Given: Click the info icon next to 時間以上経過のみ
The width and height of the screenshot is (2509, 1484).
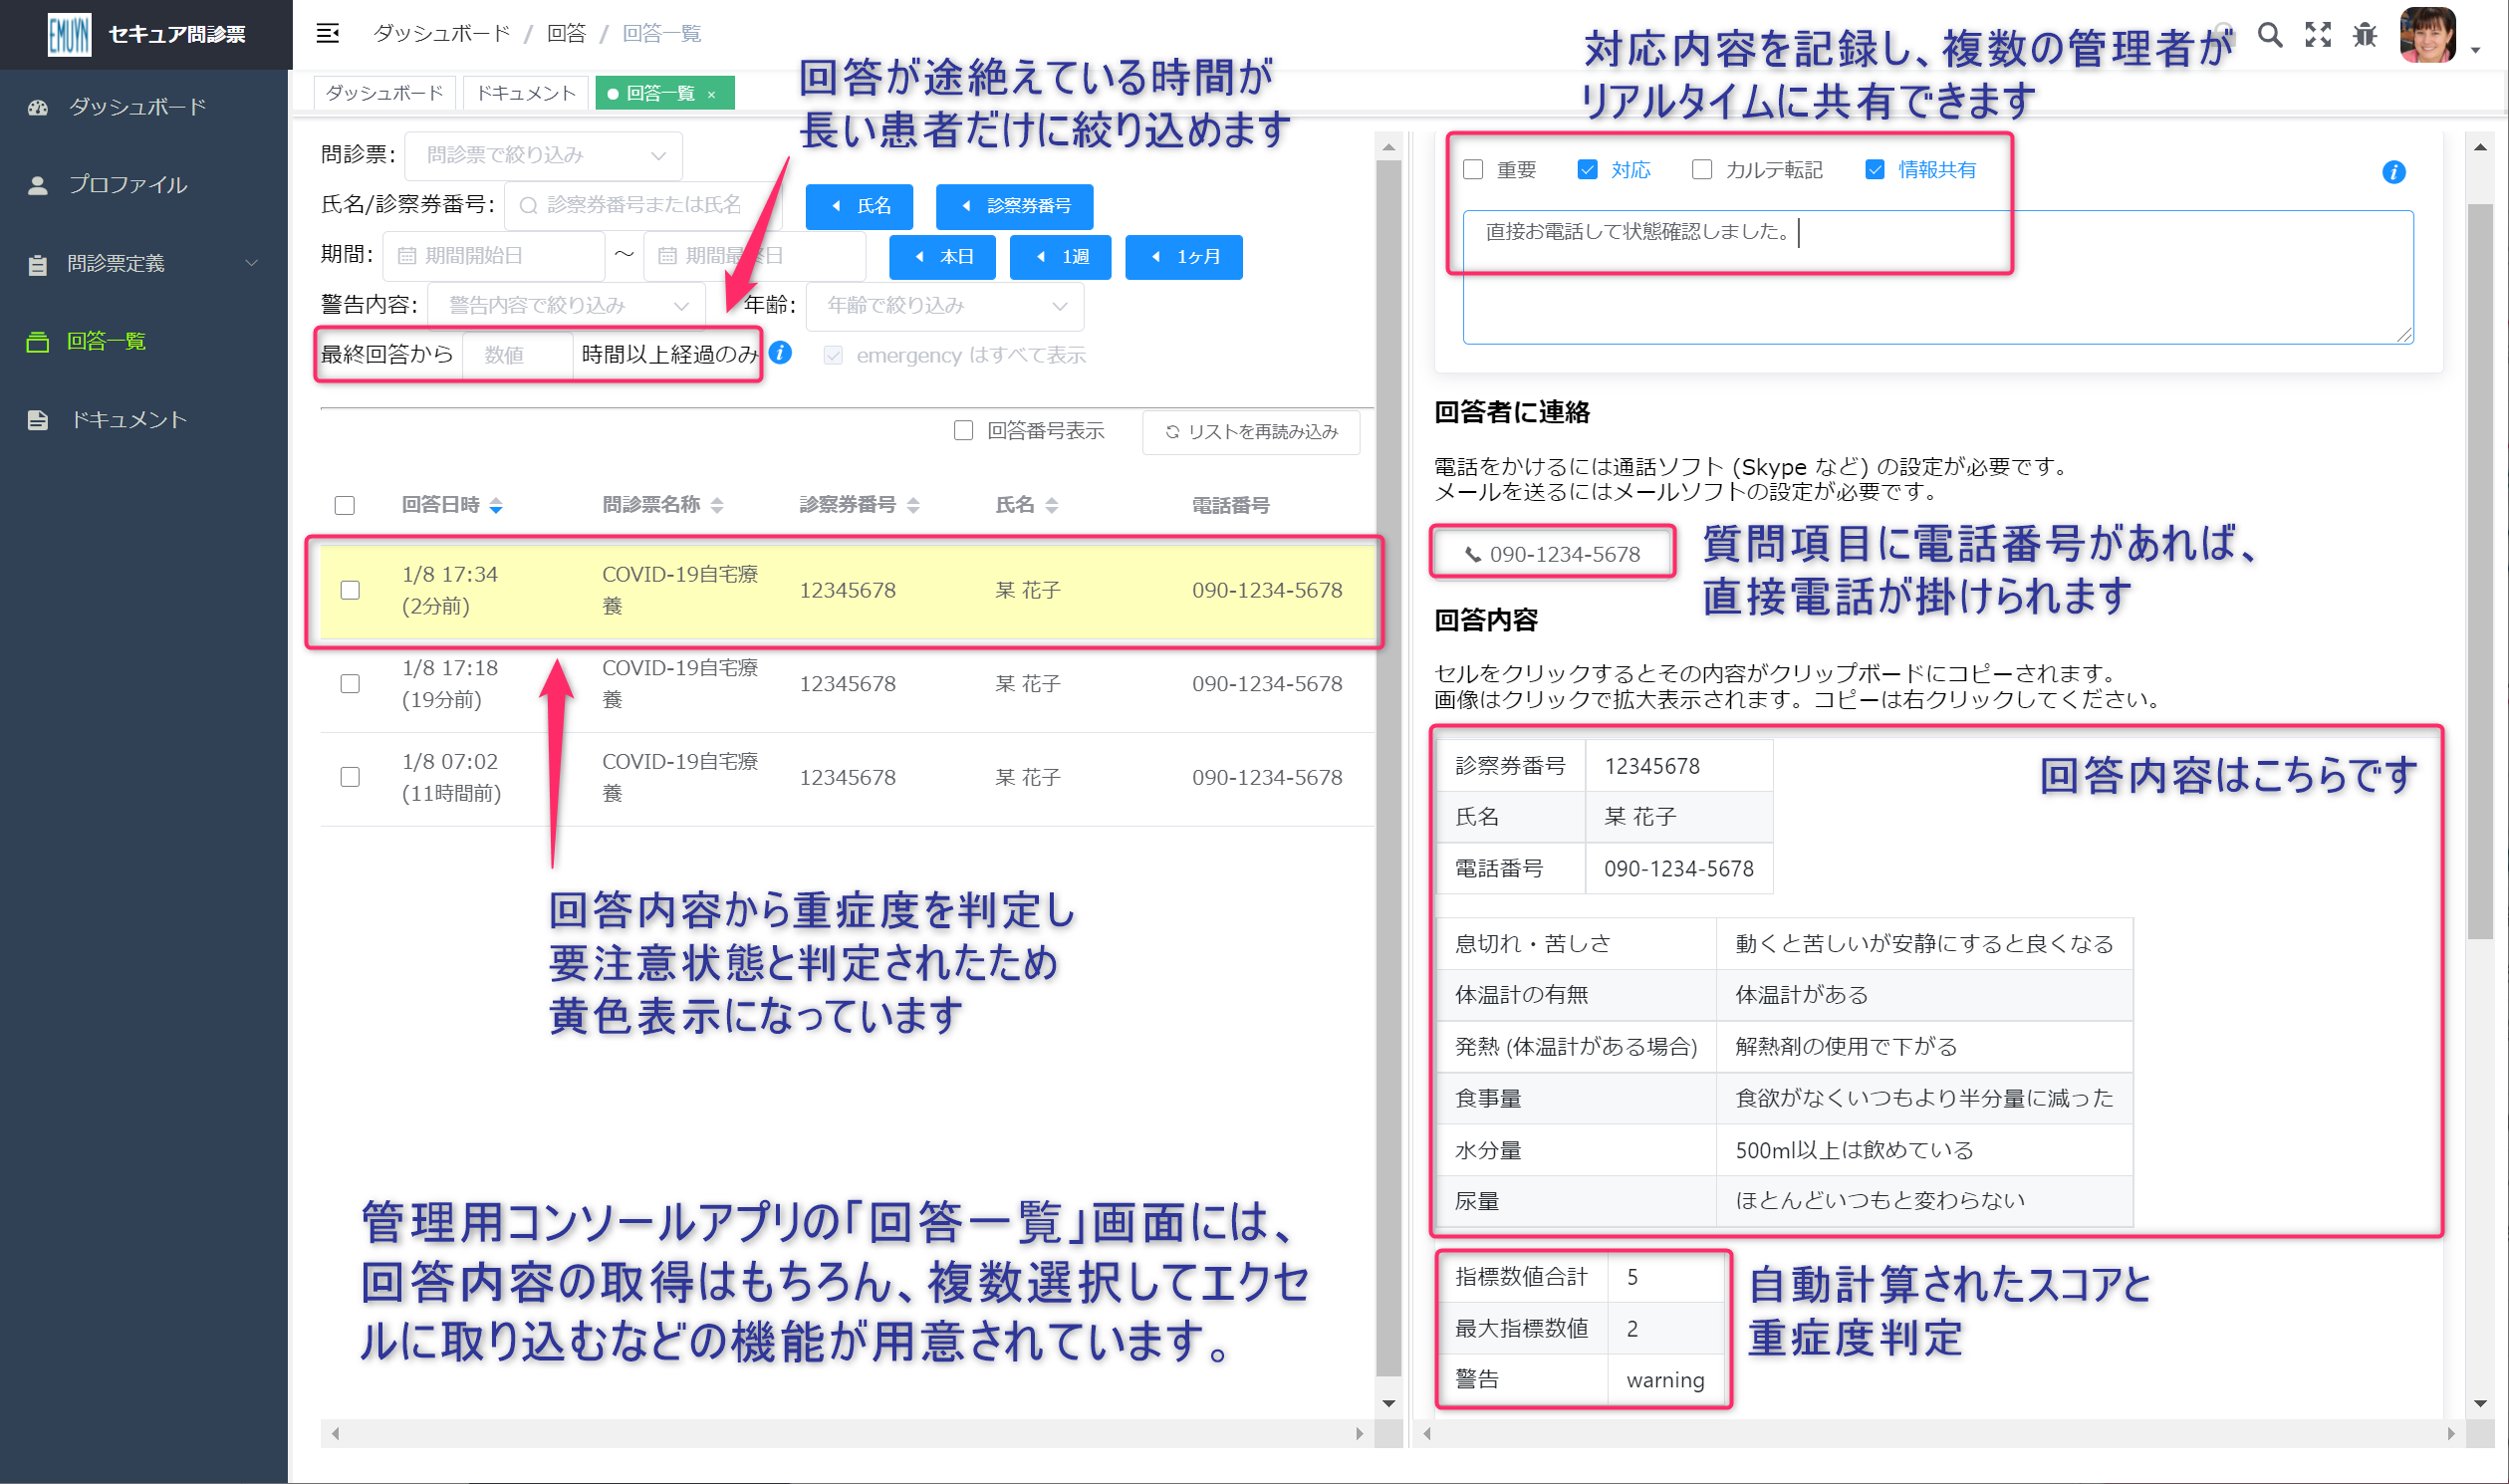Looking at the screenshot, I should pyautogui.click(x=780, y=354).
